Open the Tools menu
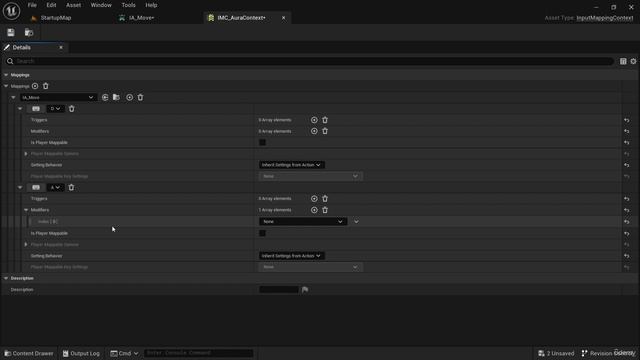640x360 pixels. point(128,5)
